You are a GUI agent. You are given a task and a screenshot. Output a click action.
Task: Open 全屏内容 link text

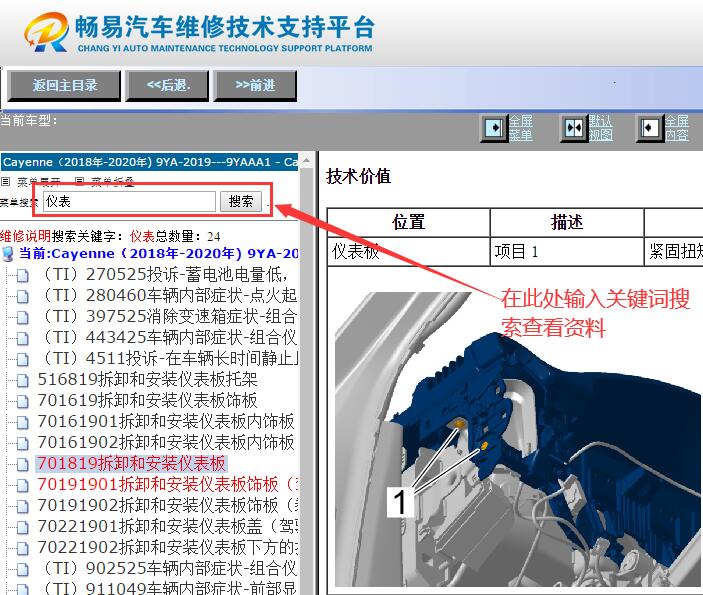pyautogui.click(x=677, y=128)
